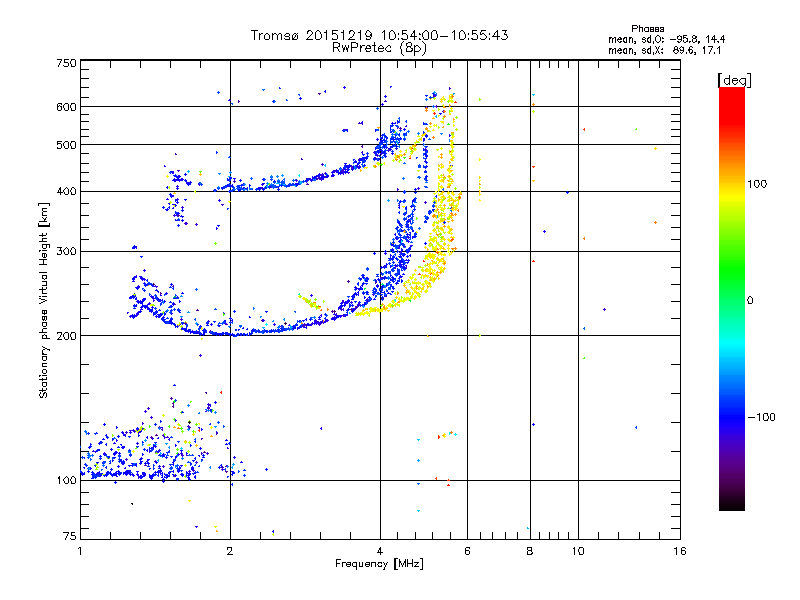Click the y-axis tick label '600'
800x600 pixels.
point(66,107)
